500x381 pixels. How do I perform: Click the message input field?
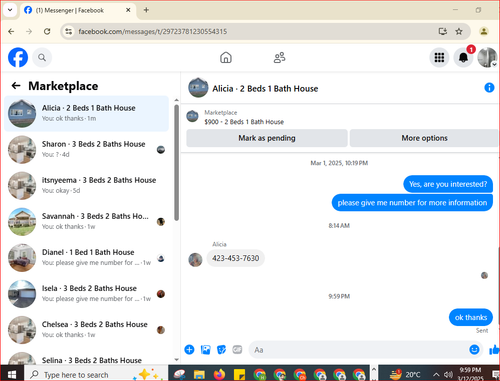coord(358,350)
